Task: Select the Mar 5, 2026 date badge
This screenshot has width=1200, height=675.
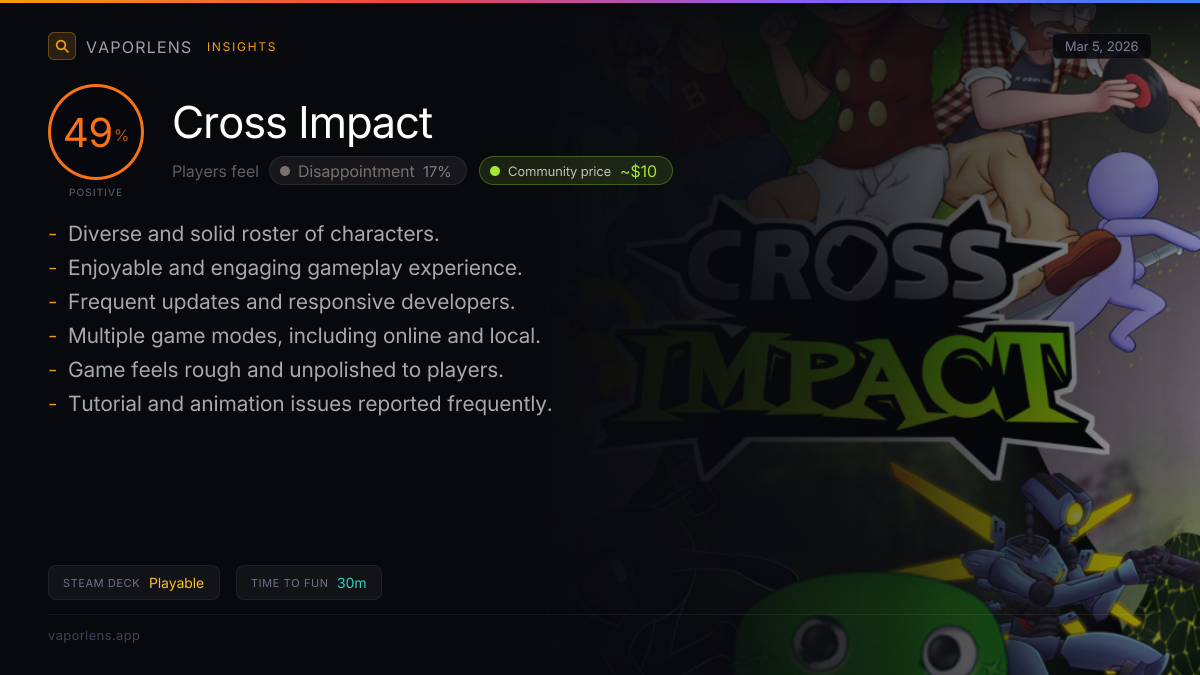Action: point(1101,47)
